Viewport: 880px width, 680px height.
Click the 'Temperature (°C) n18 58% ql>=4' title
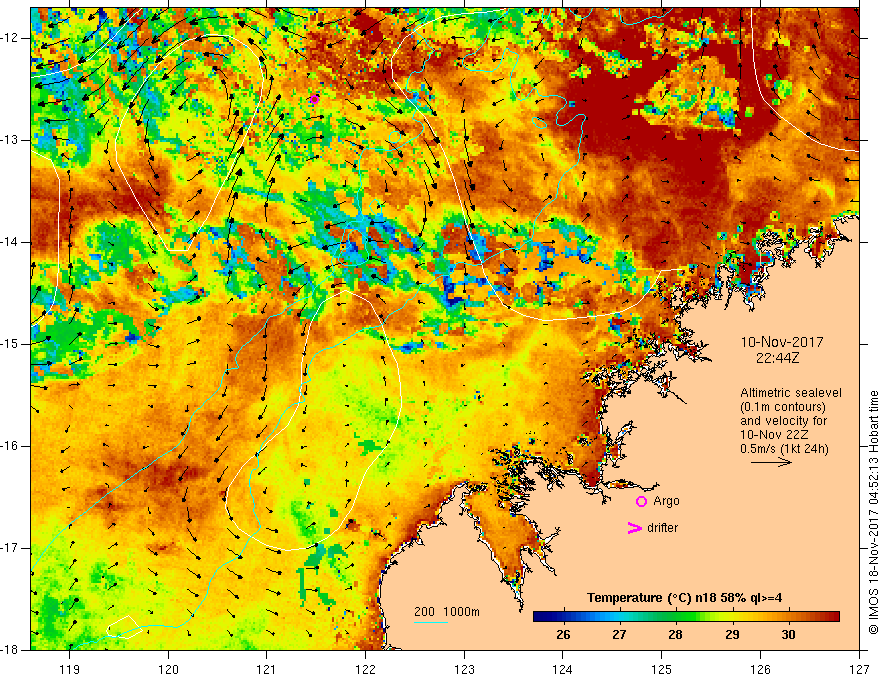[684, 598]
